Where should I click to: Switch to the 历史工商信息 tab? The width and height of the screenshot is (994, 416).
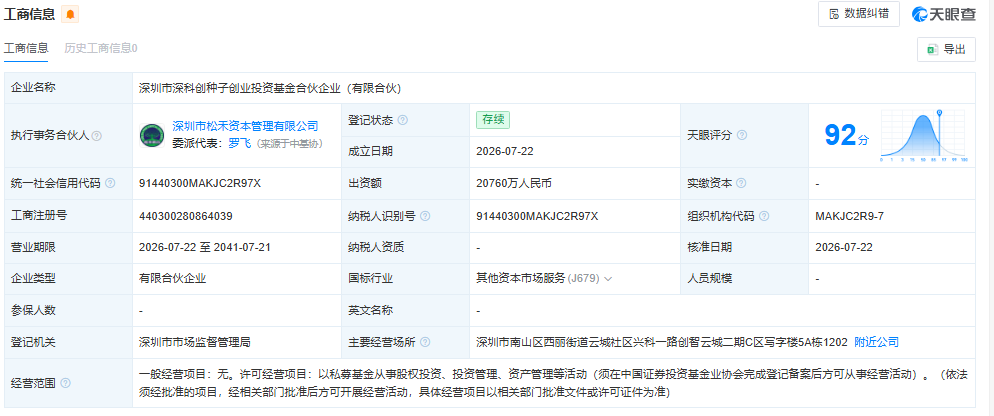(101, 48)
